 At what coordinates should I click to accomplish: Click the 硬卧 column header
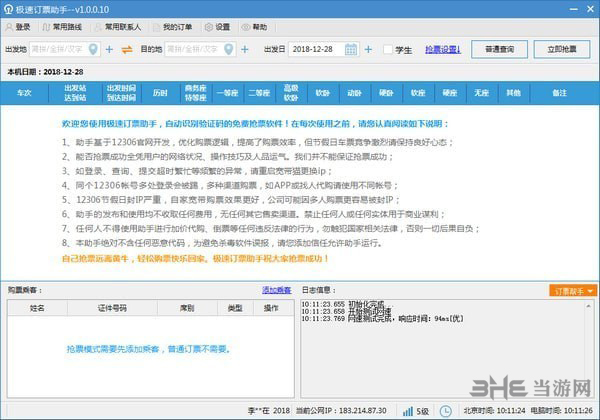click(386, 93)
